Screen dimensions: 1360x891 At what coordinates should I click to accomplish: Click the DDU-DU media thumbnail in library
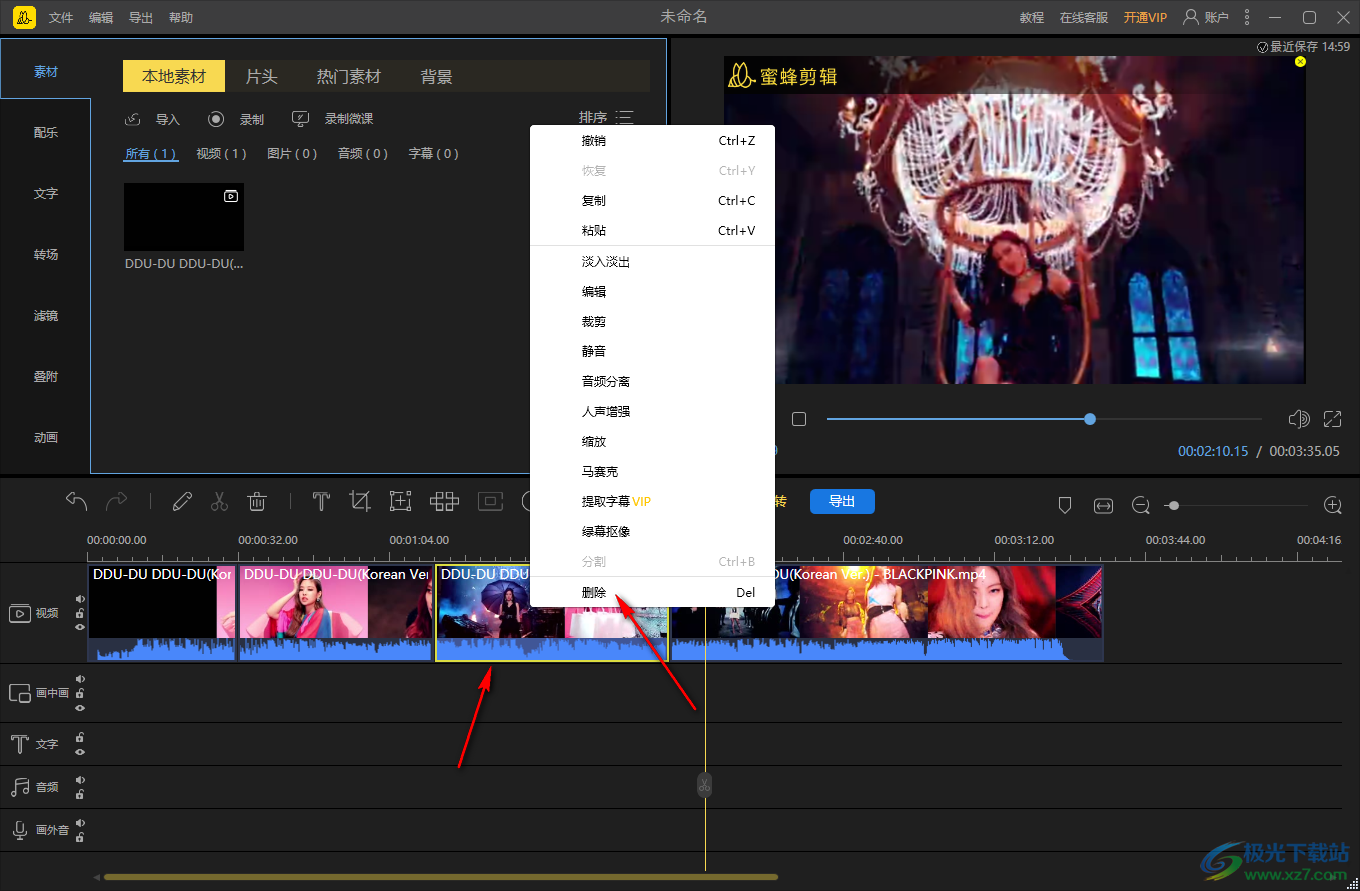click(x=184, y=217)
